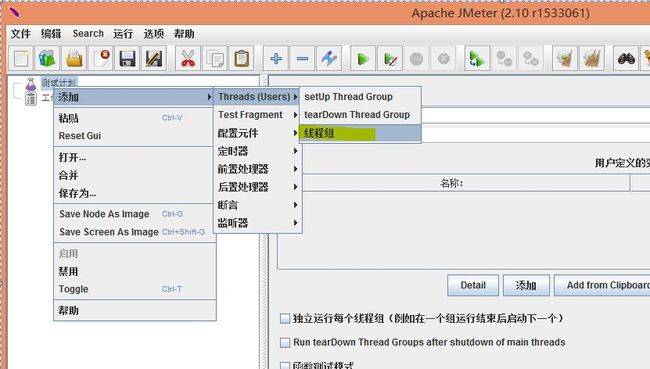Select the test plan flask tree icon
Viewport: 650px width, 369px height.
coord(31,84)
